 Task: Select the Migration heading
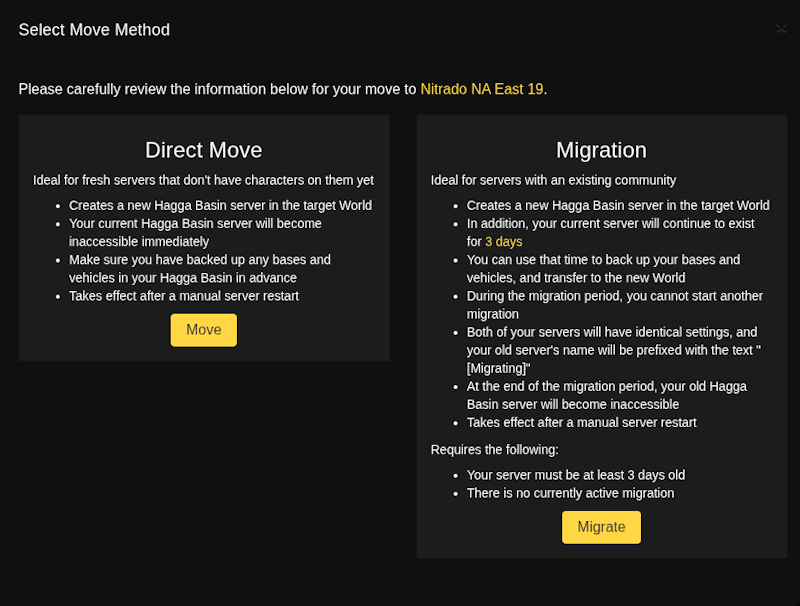601,150
